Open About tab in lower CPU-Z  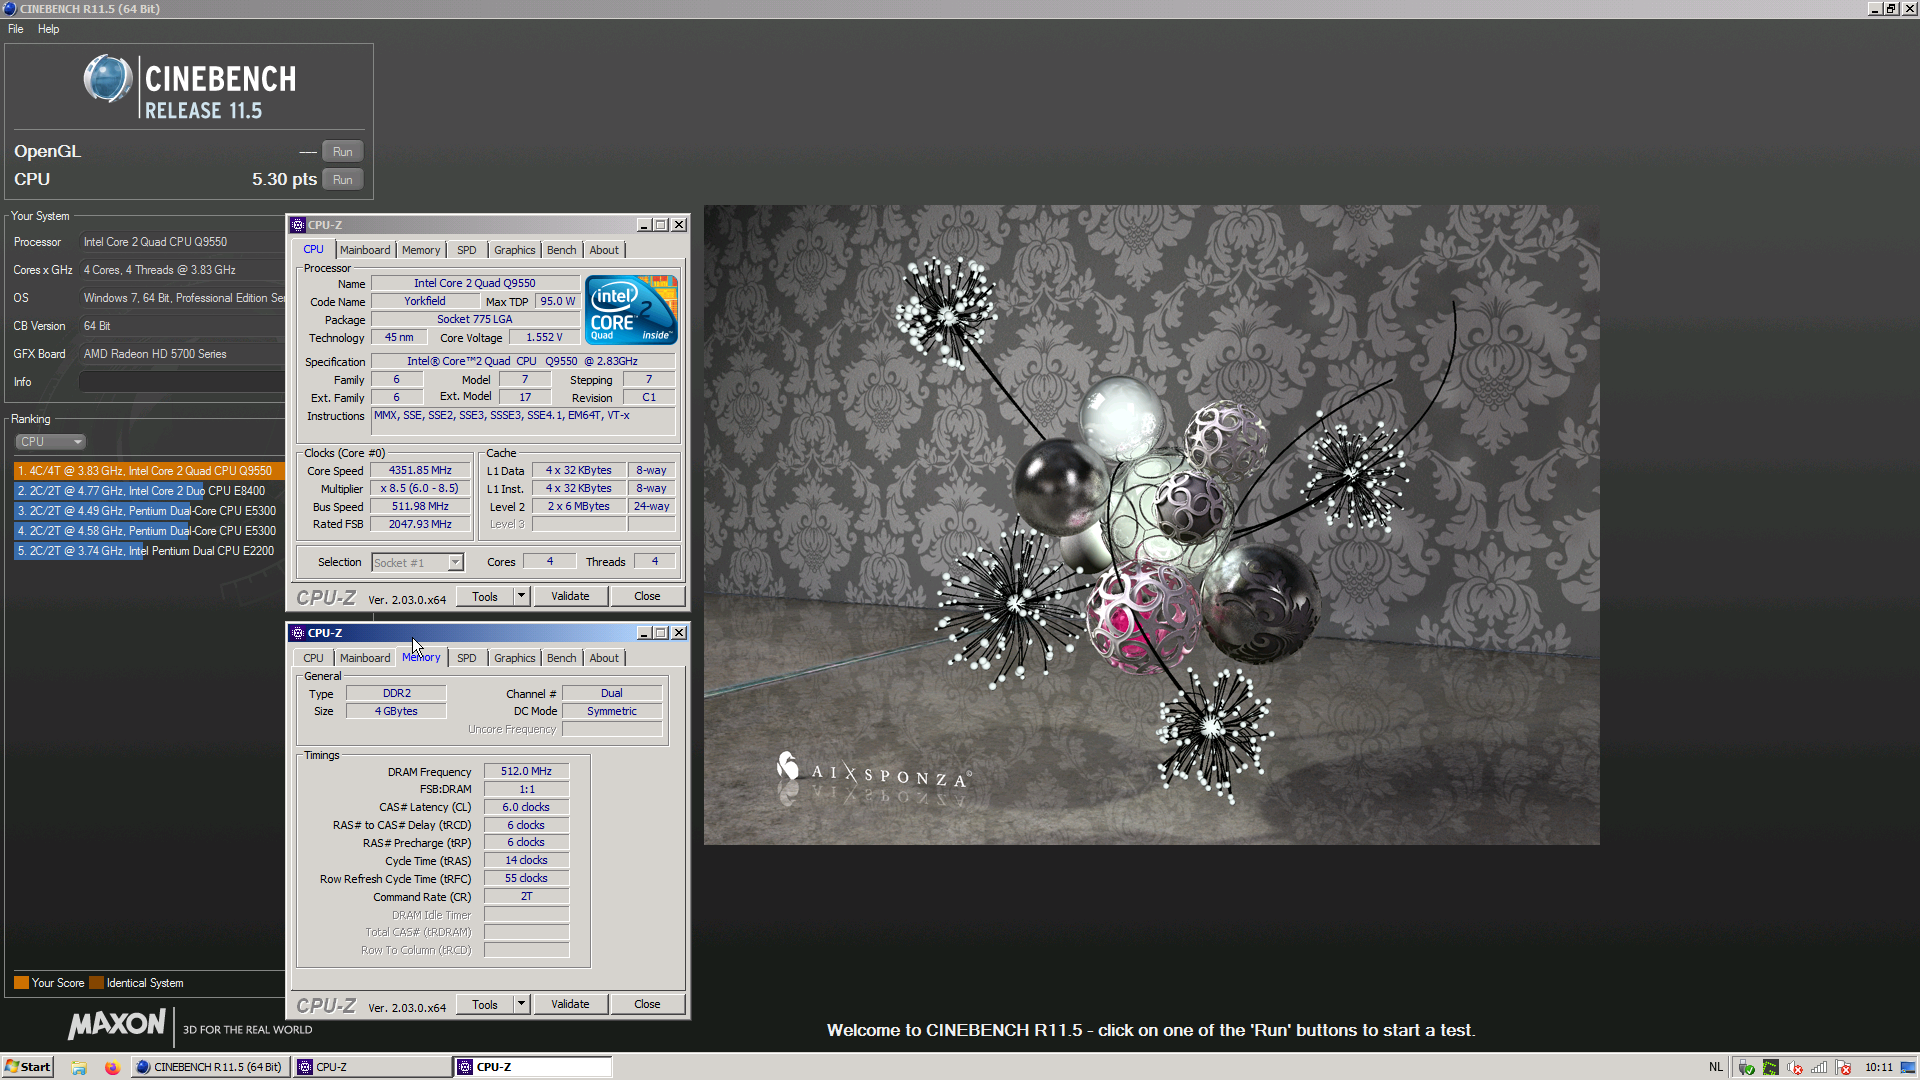(604, 658)
